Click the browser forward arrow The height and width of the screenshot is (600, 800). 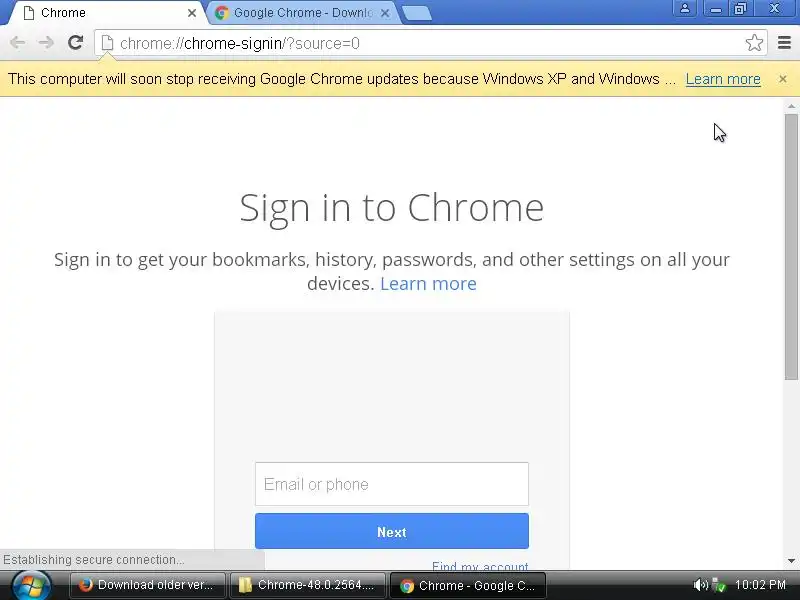46,43
